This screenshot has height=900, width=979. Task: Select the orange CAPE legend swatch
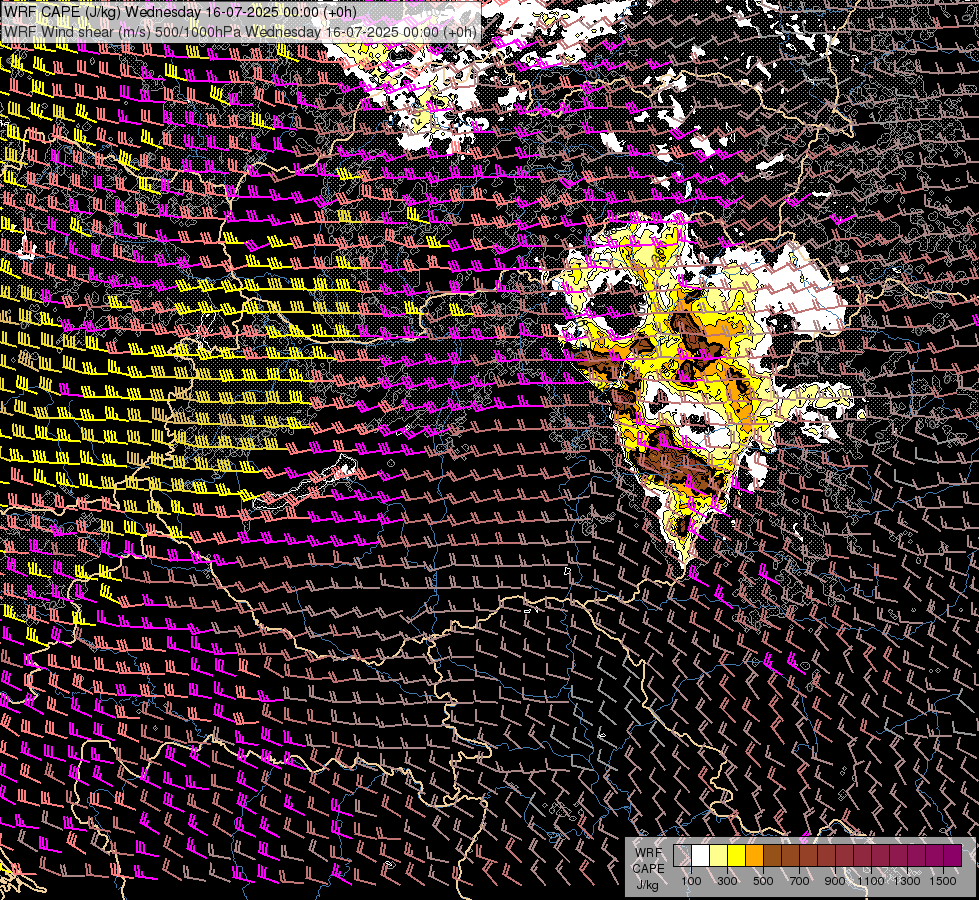coord(754,856)
